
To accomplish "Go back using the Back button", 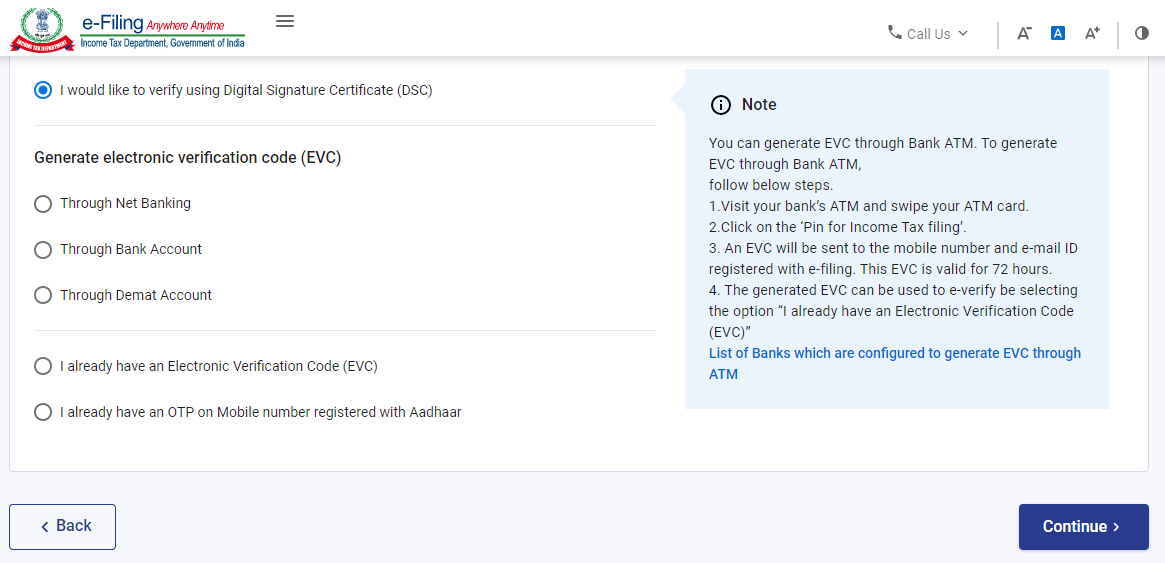I will point(62,527).
